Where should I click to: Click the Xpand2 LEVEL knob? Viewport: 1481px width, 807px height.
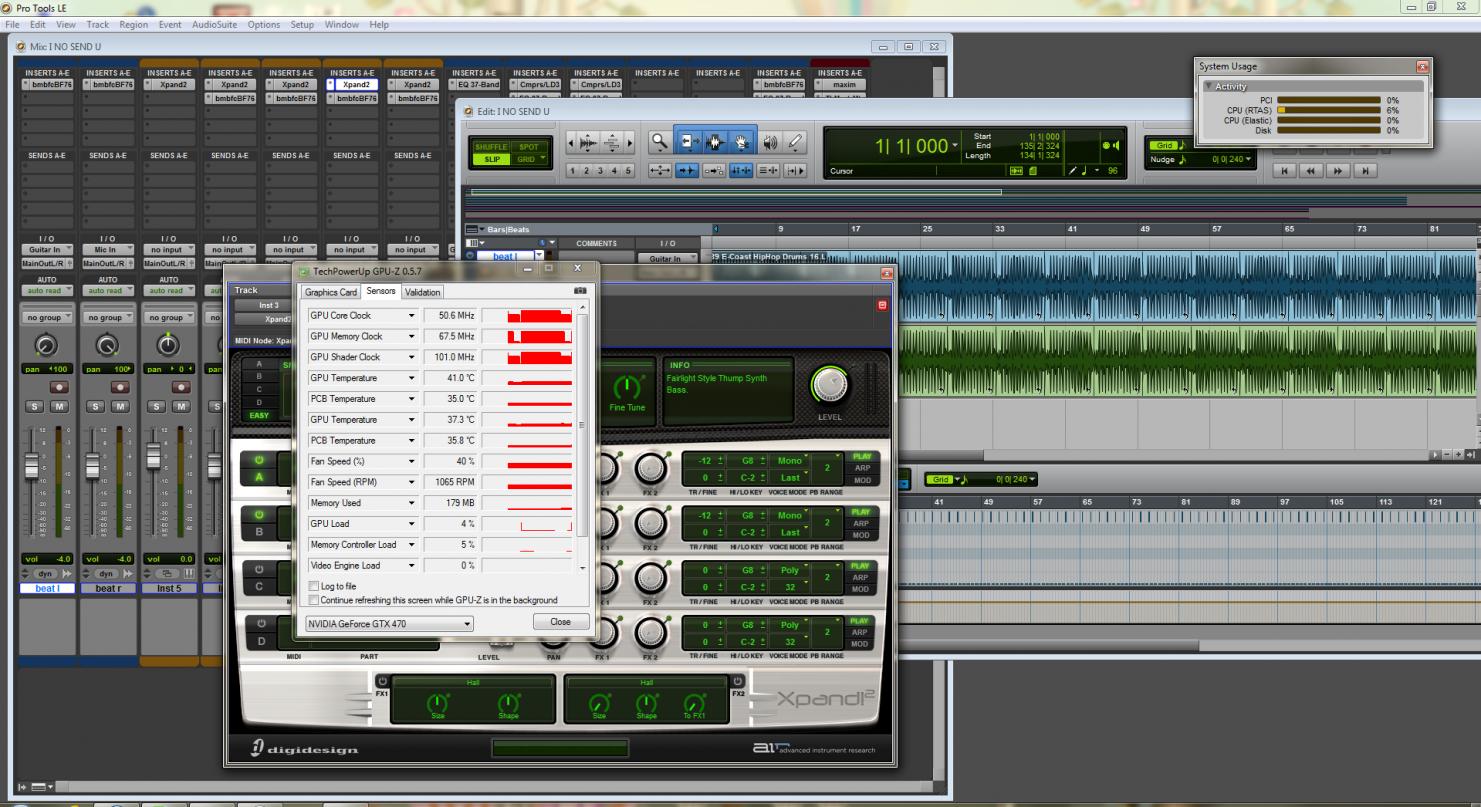(x=830, y=386)
